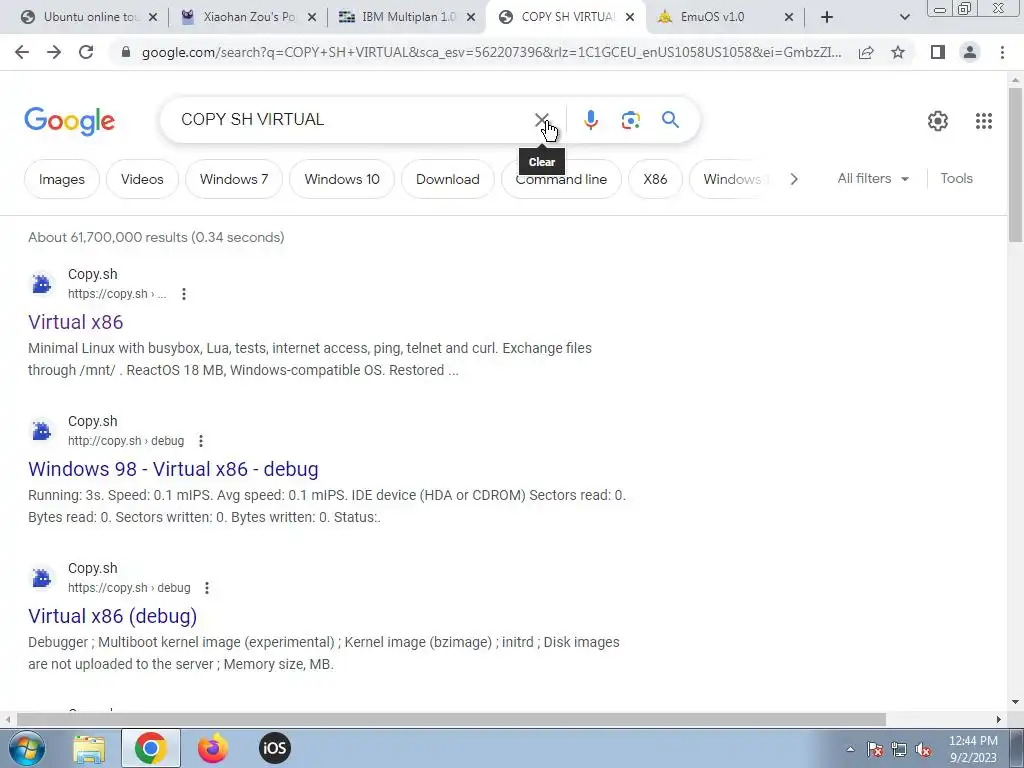Viewport: 1024px width, 768px height.
Task: Select the X86 filter chip
Action: 655,179
